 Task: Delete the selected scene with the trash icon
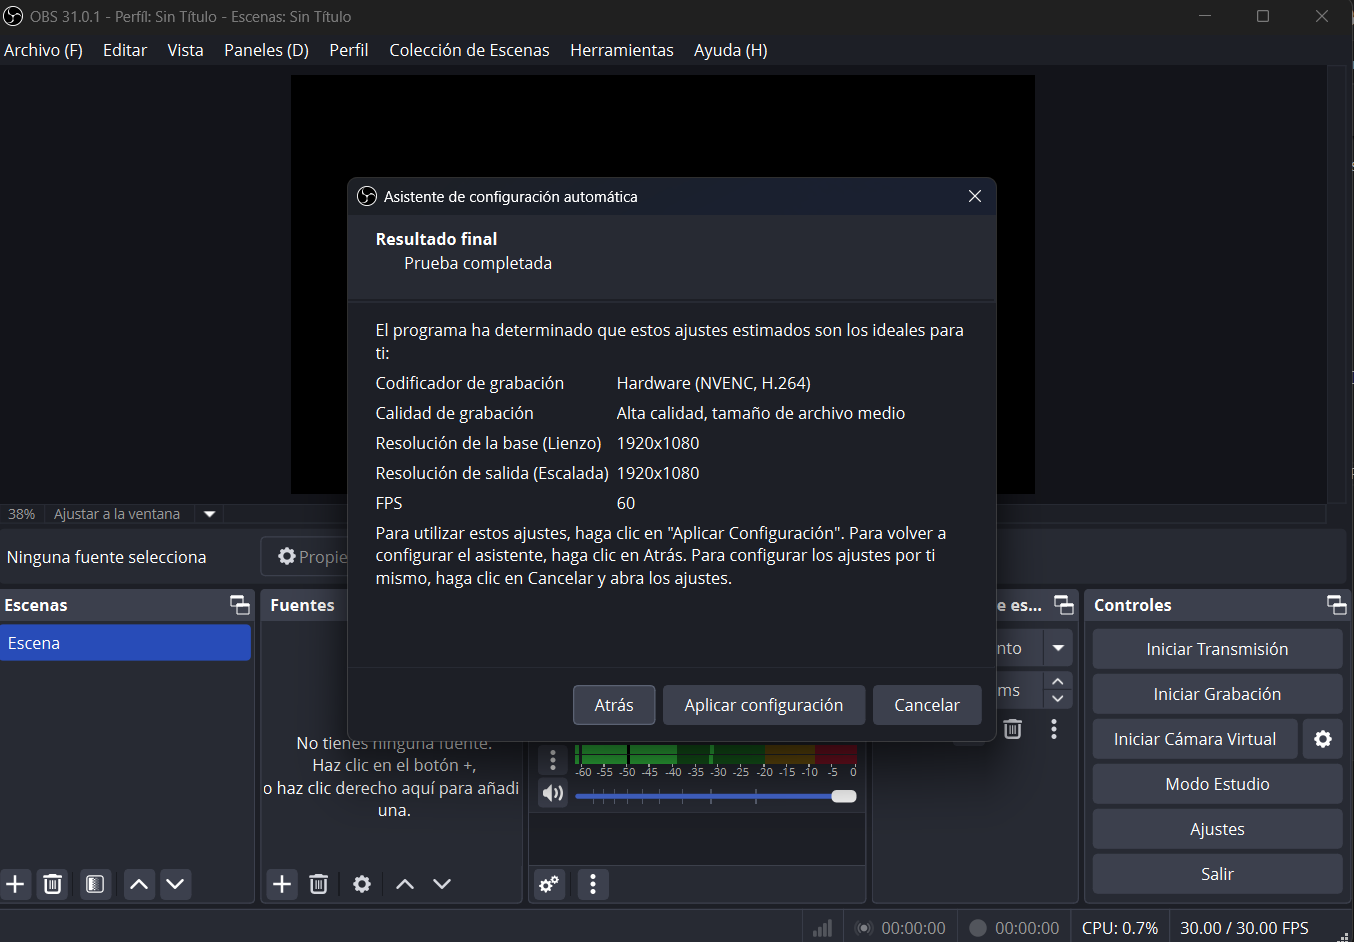(53, 884)
